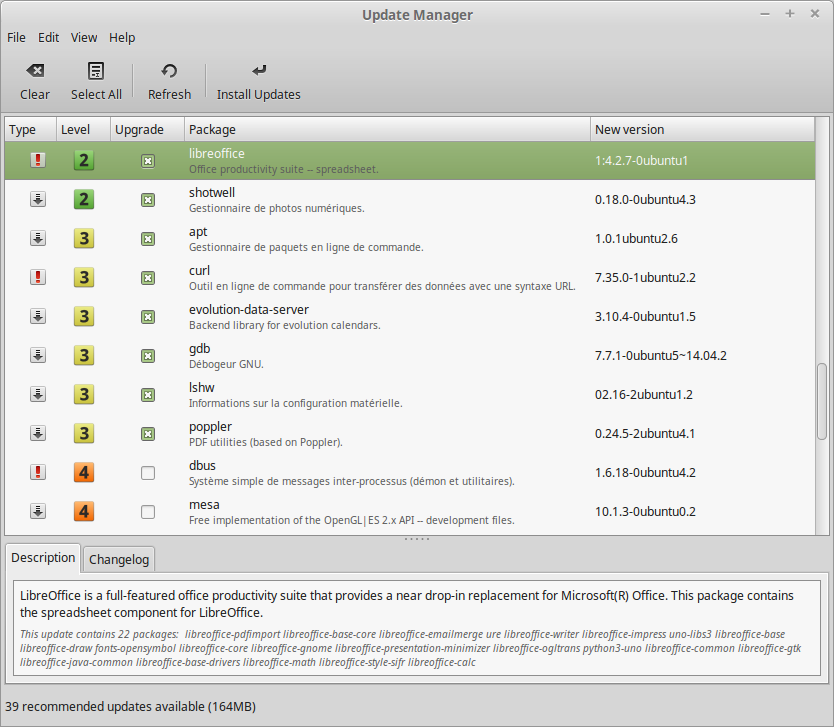Open the Help menu
Screen dimensions: 834x727
click(x=122, y=38)
